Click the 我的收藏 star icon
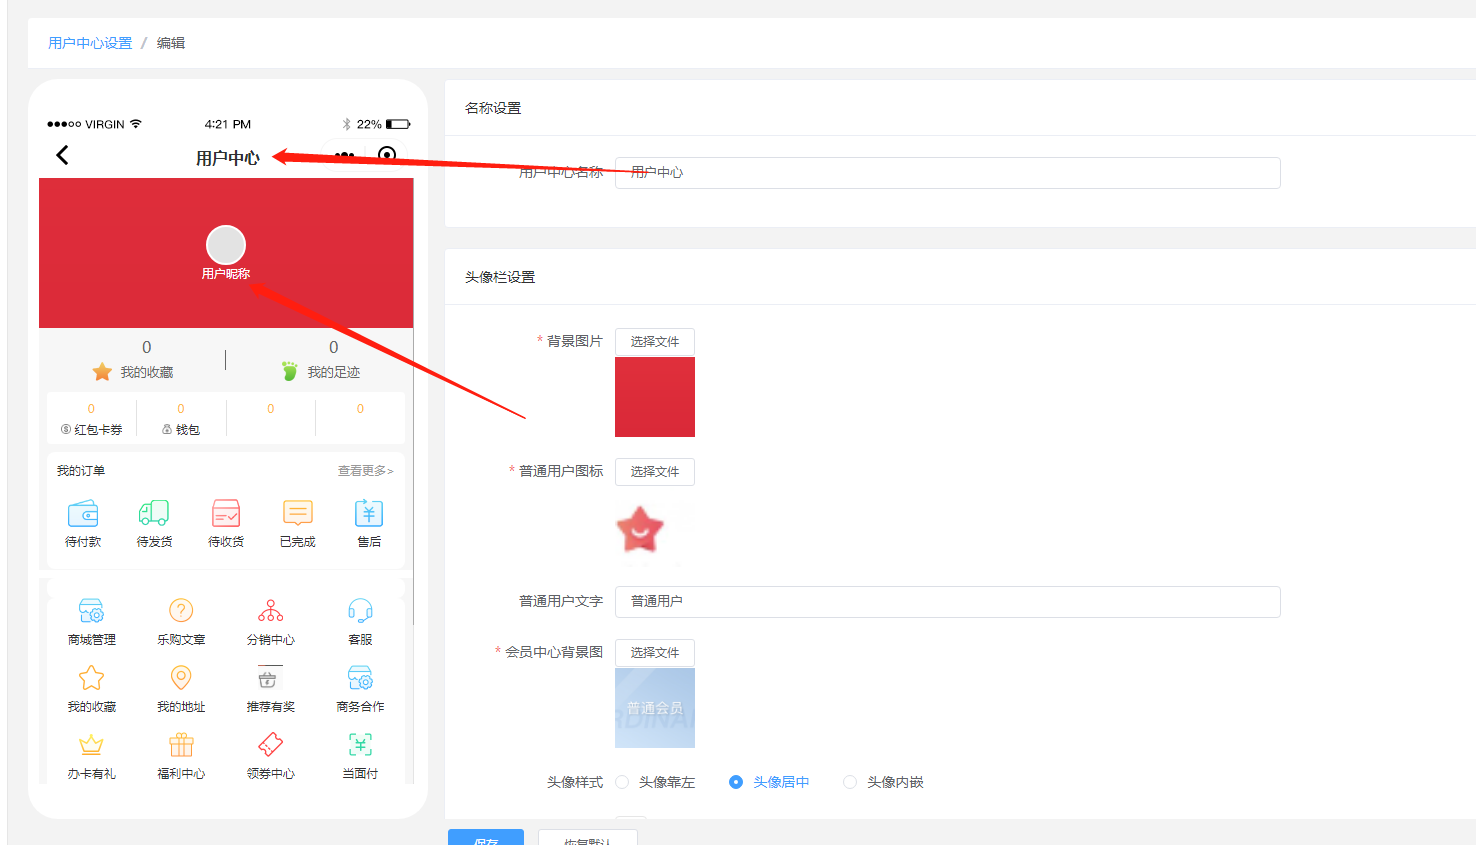1476x845 pixels. [x=102, y=372]
